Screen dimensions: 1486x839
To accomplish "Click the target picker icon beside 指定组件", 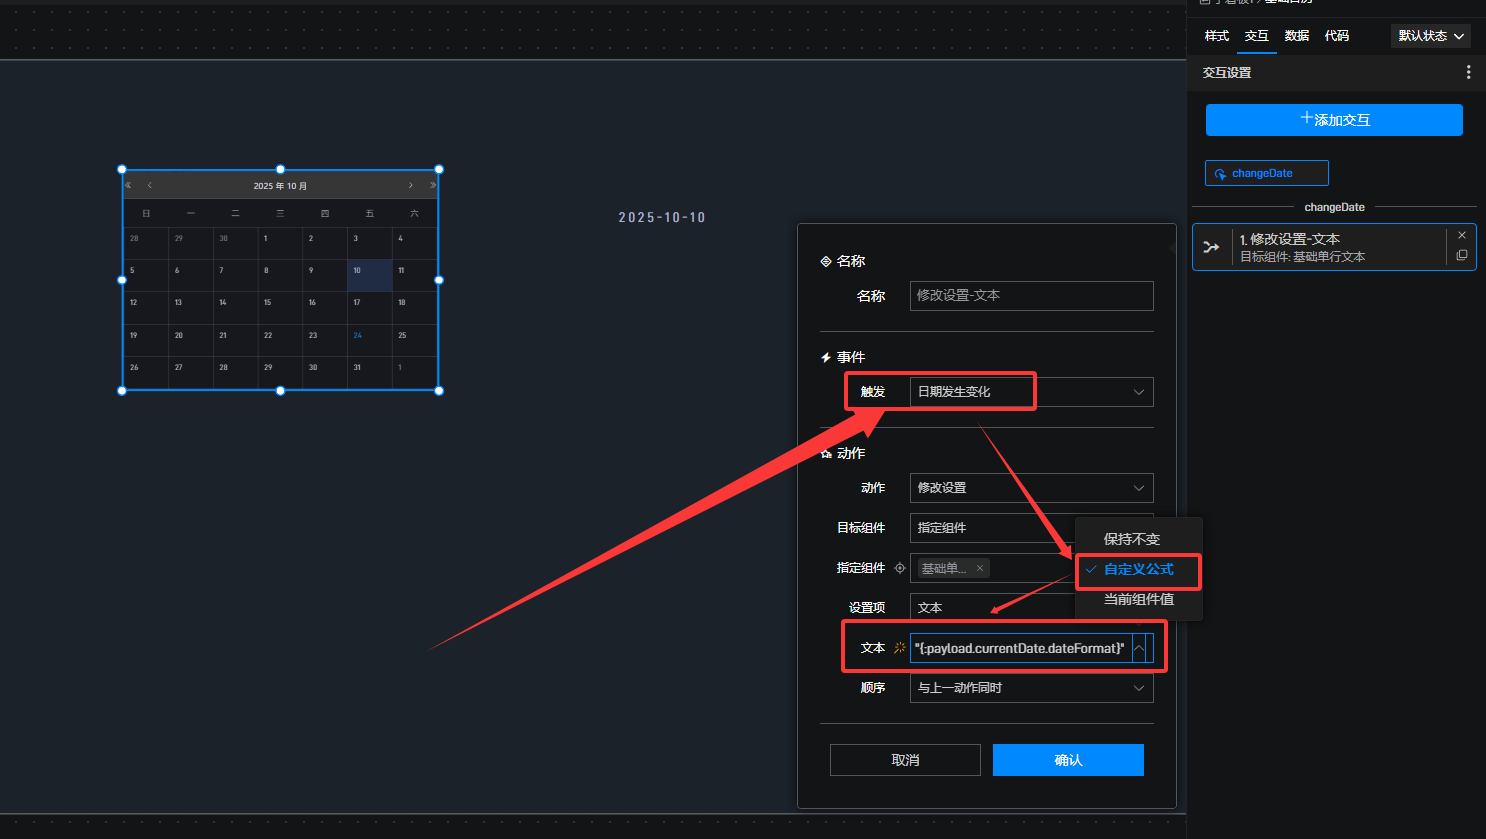I will 900,568.
